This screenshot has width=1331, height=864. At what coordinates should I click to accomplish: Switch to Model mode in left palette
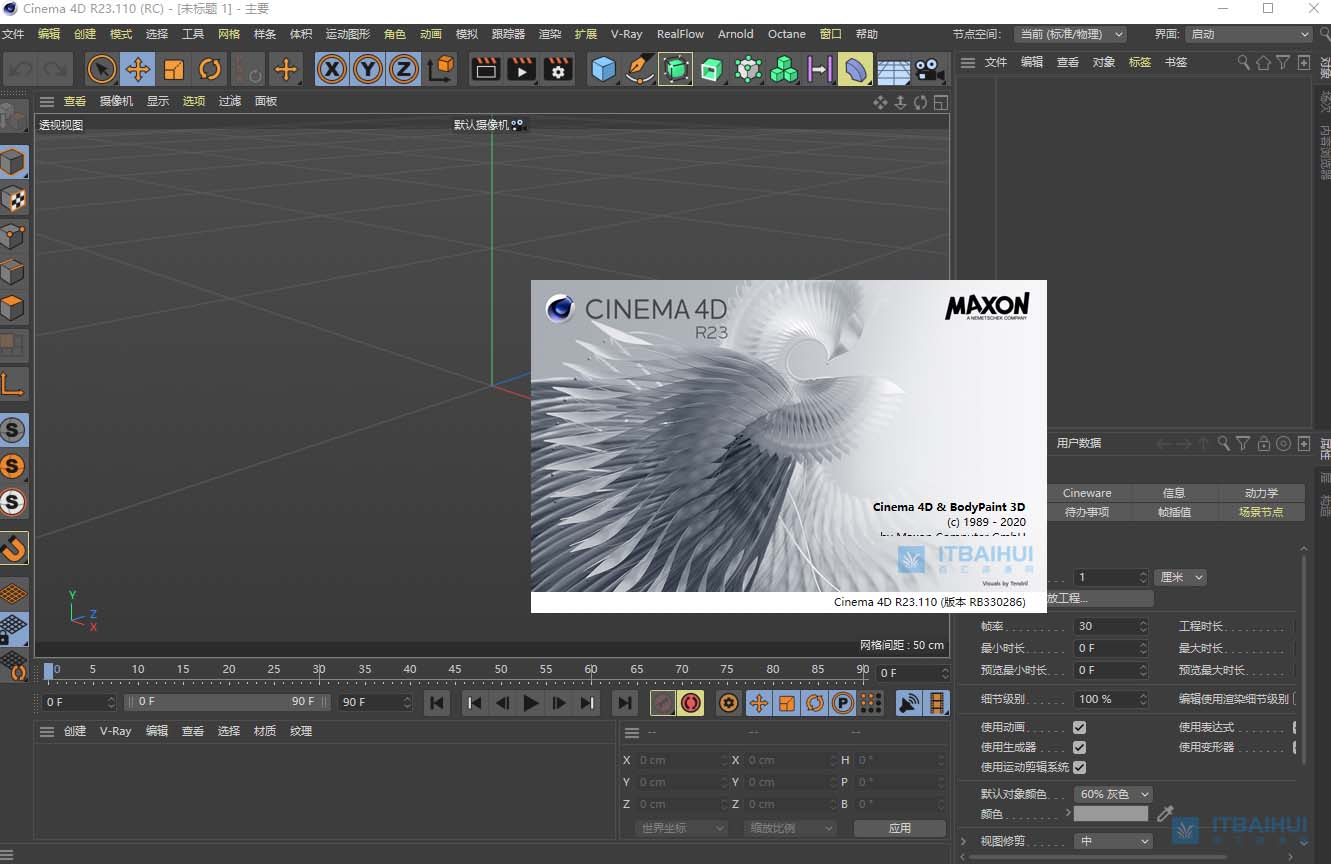13,162
